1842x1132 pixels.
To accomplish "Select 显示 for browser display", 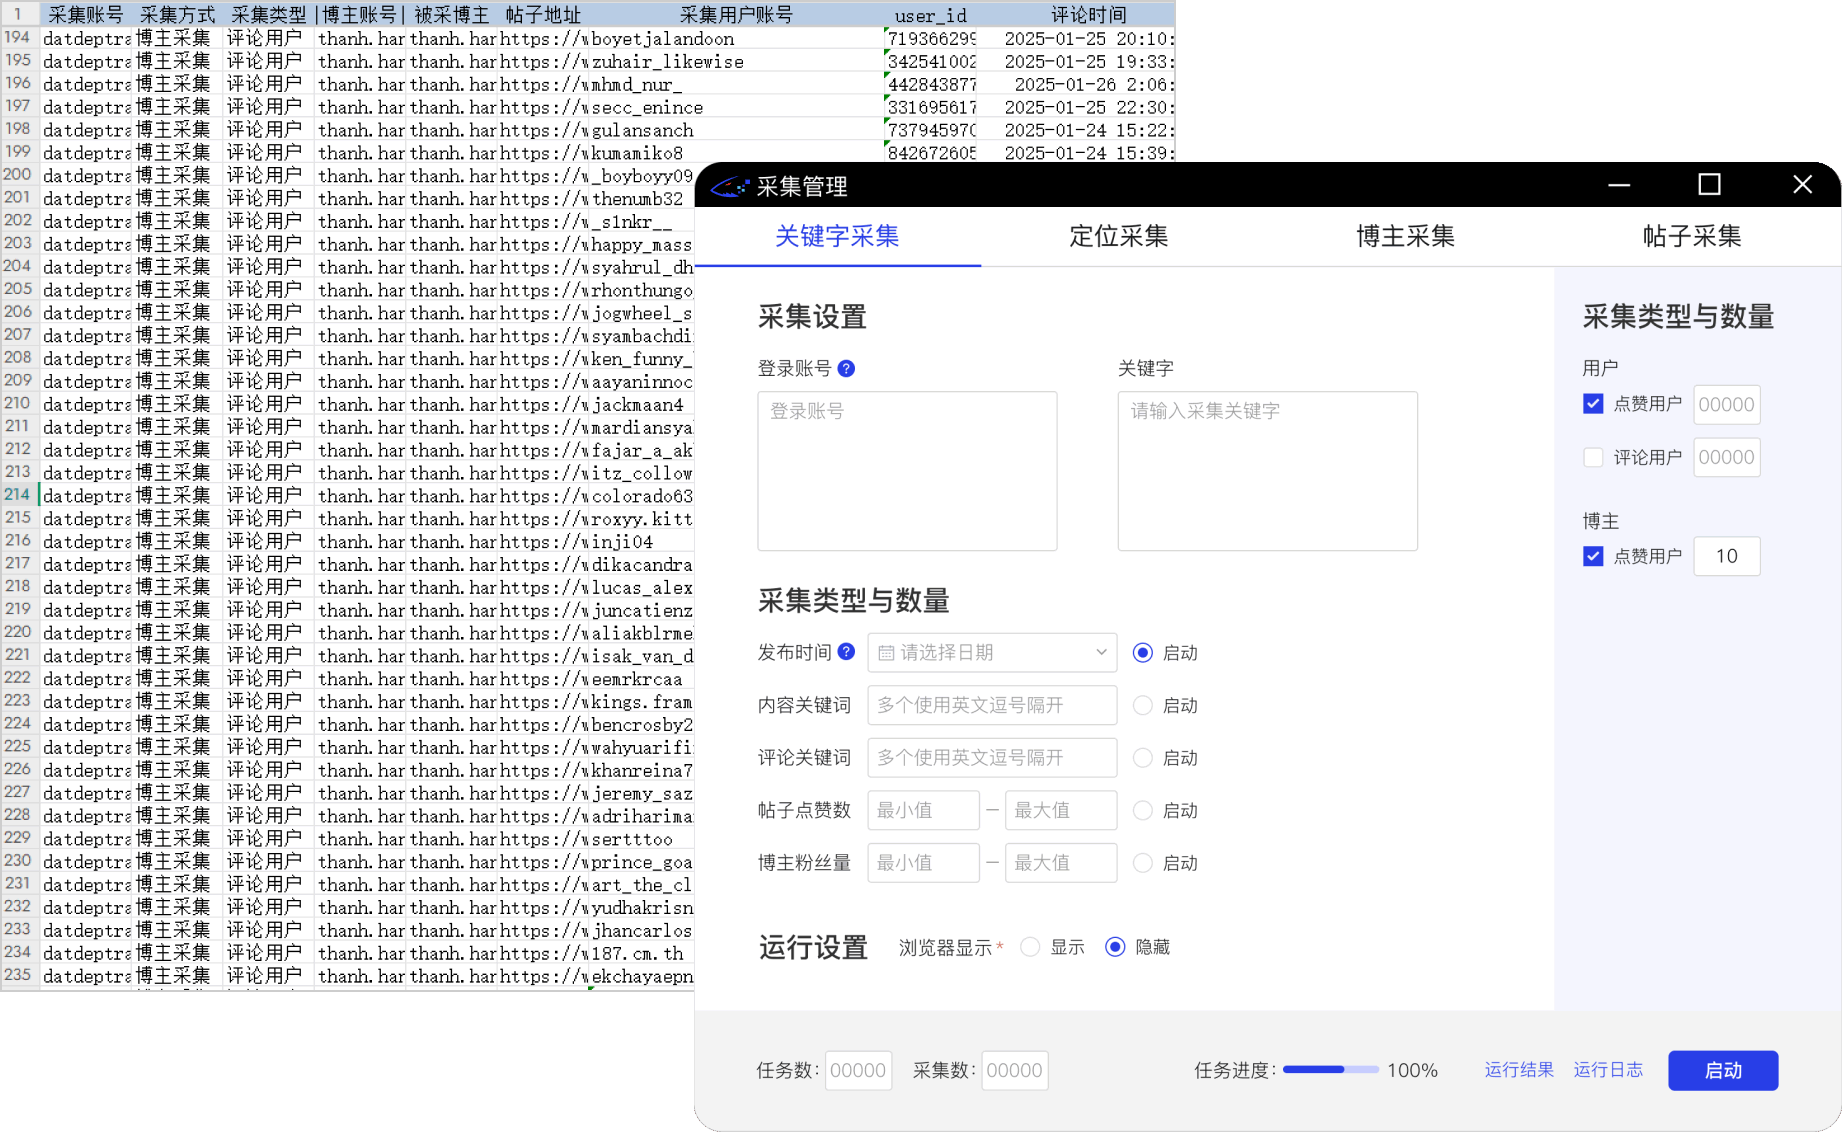I will 1030,947.
